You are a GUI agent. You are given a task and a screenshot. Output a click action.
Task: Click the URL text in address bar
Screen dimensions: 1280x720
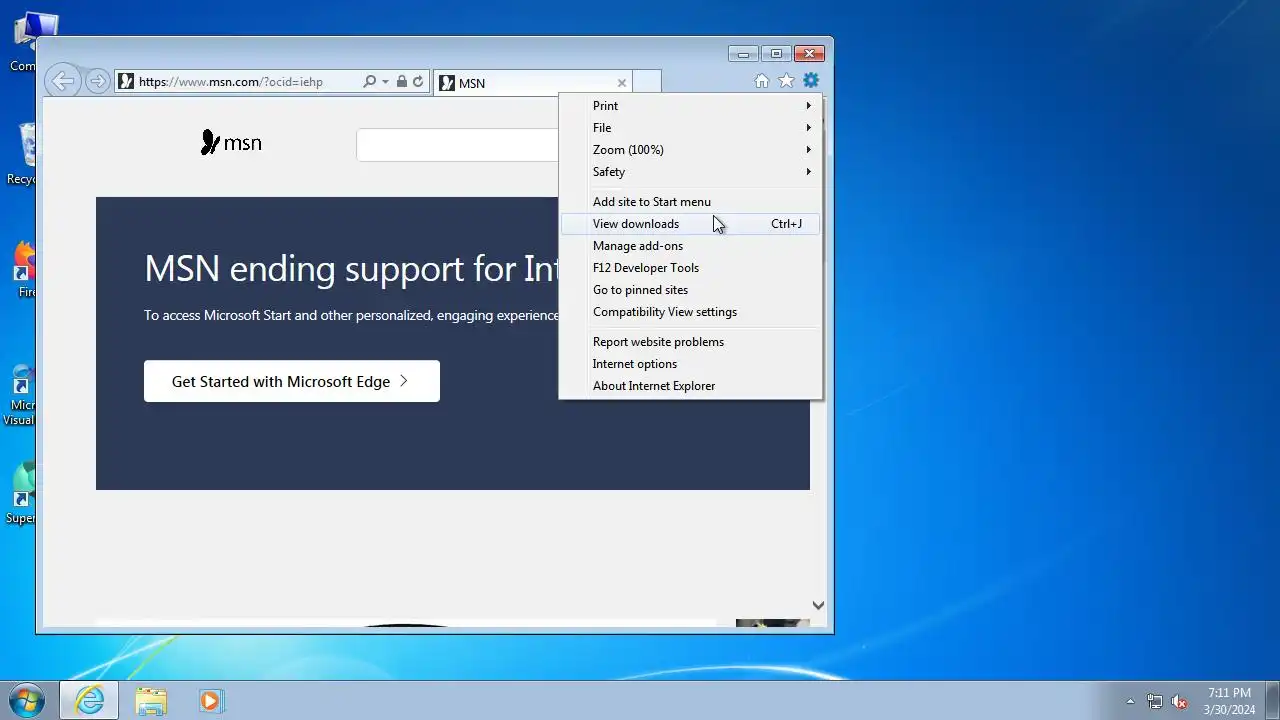coord(231,82)
